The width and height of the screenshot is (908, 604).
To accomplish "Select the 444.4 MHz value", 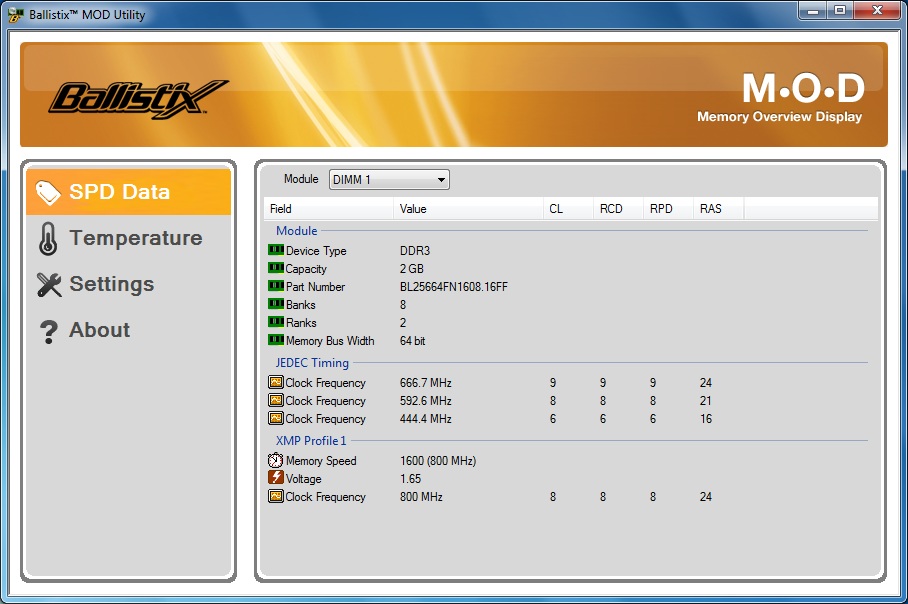I will coord(426,419).
